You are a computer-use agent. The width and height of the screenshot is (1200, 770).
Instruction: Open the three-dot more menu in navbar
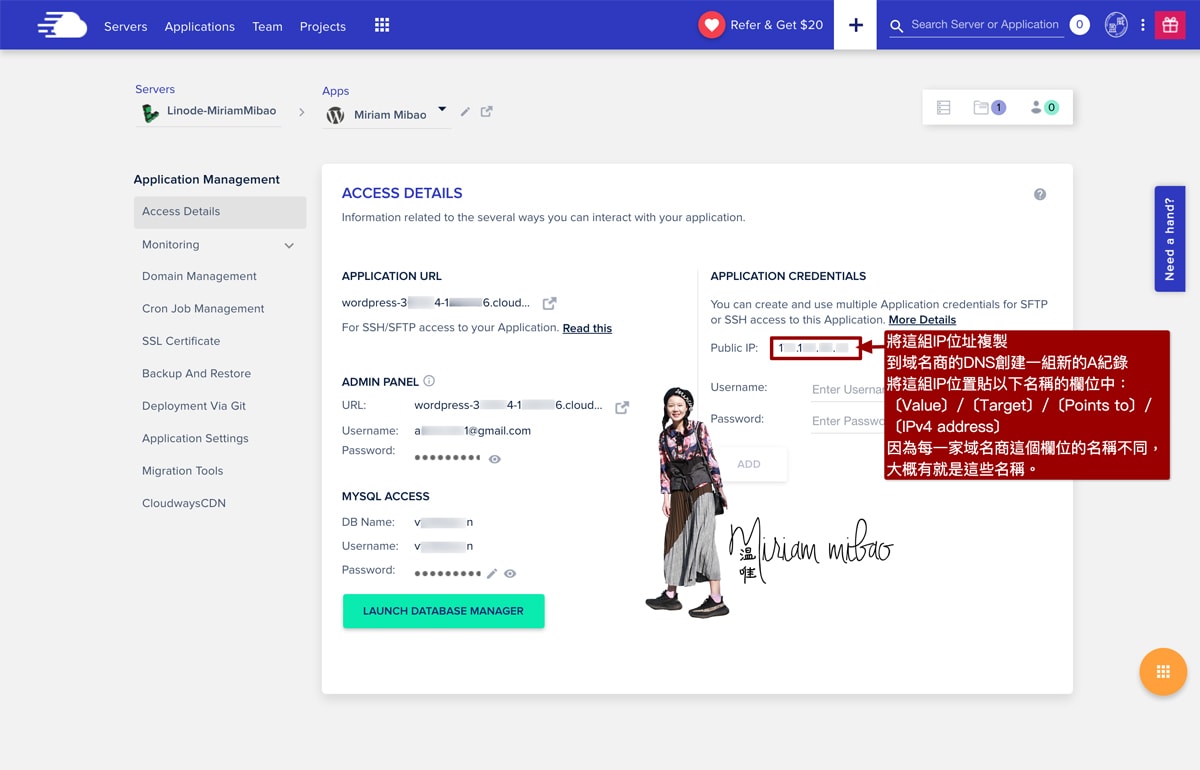tap(1143, 25)
